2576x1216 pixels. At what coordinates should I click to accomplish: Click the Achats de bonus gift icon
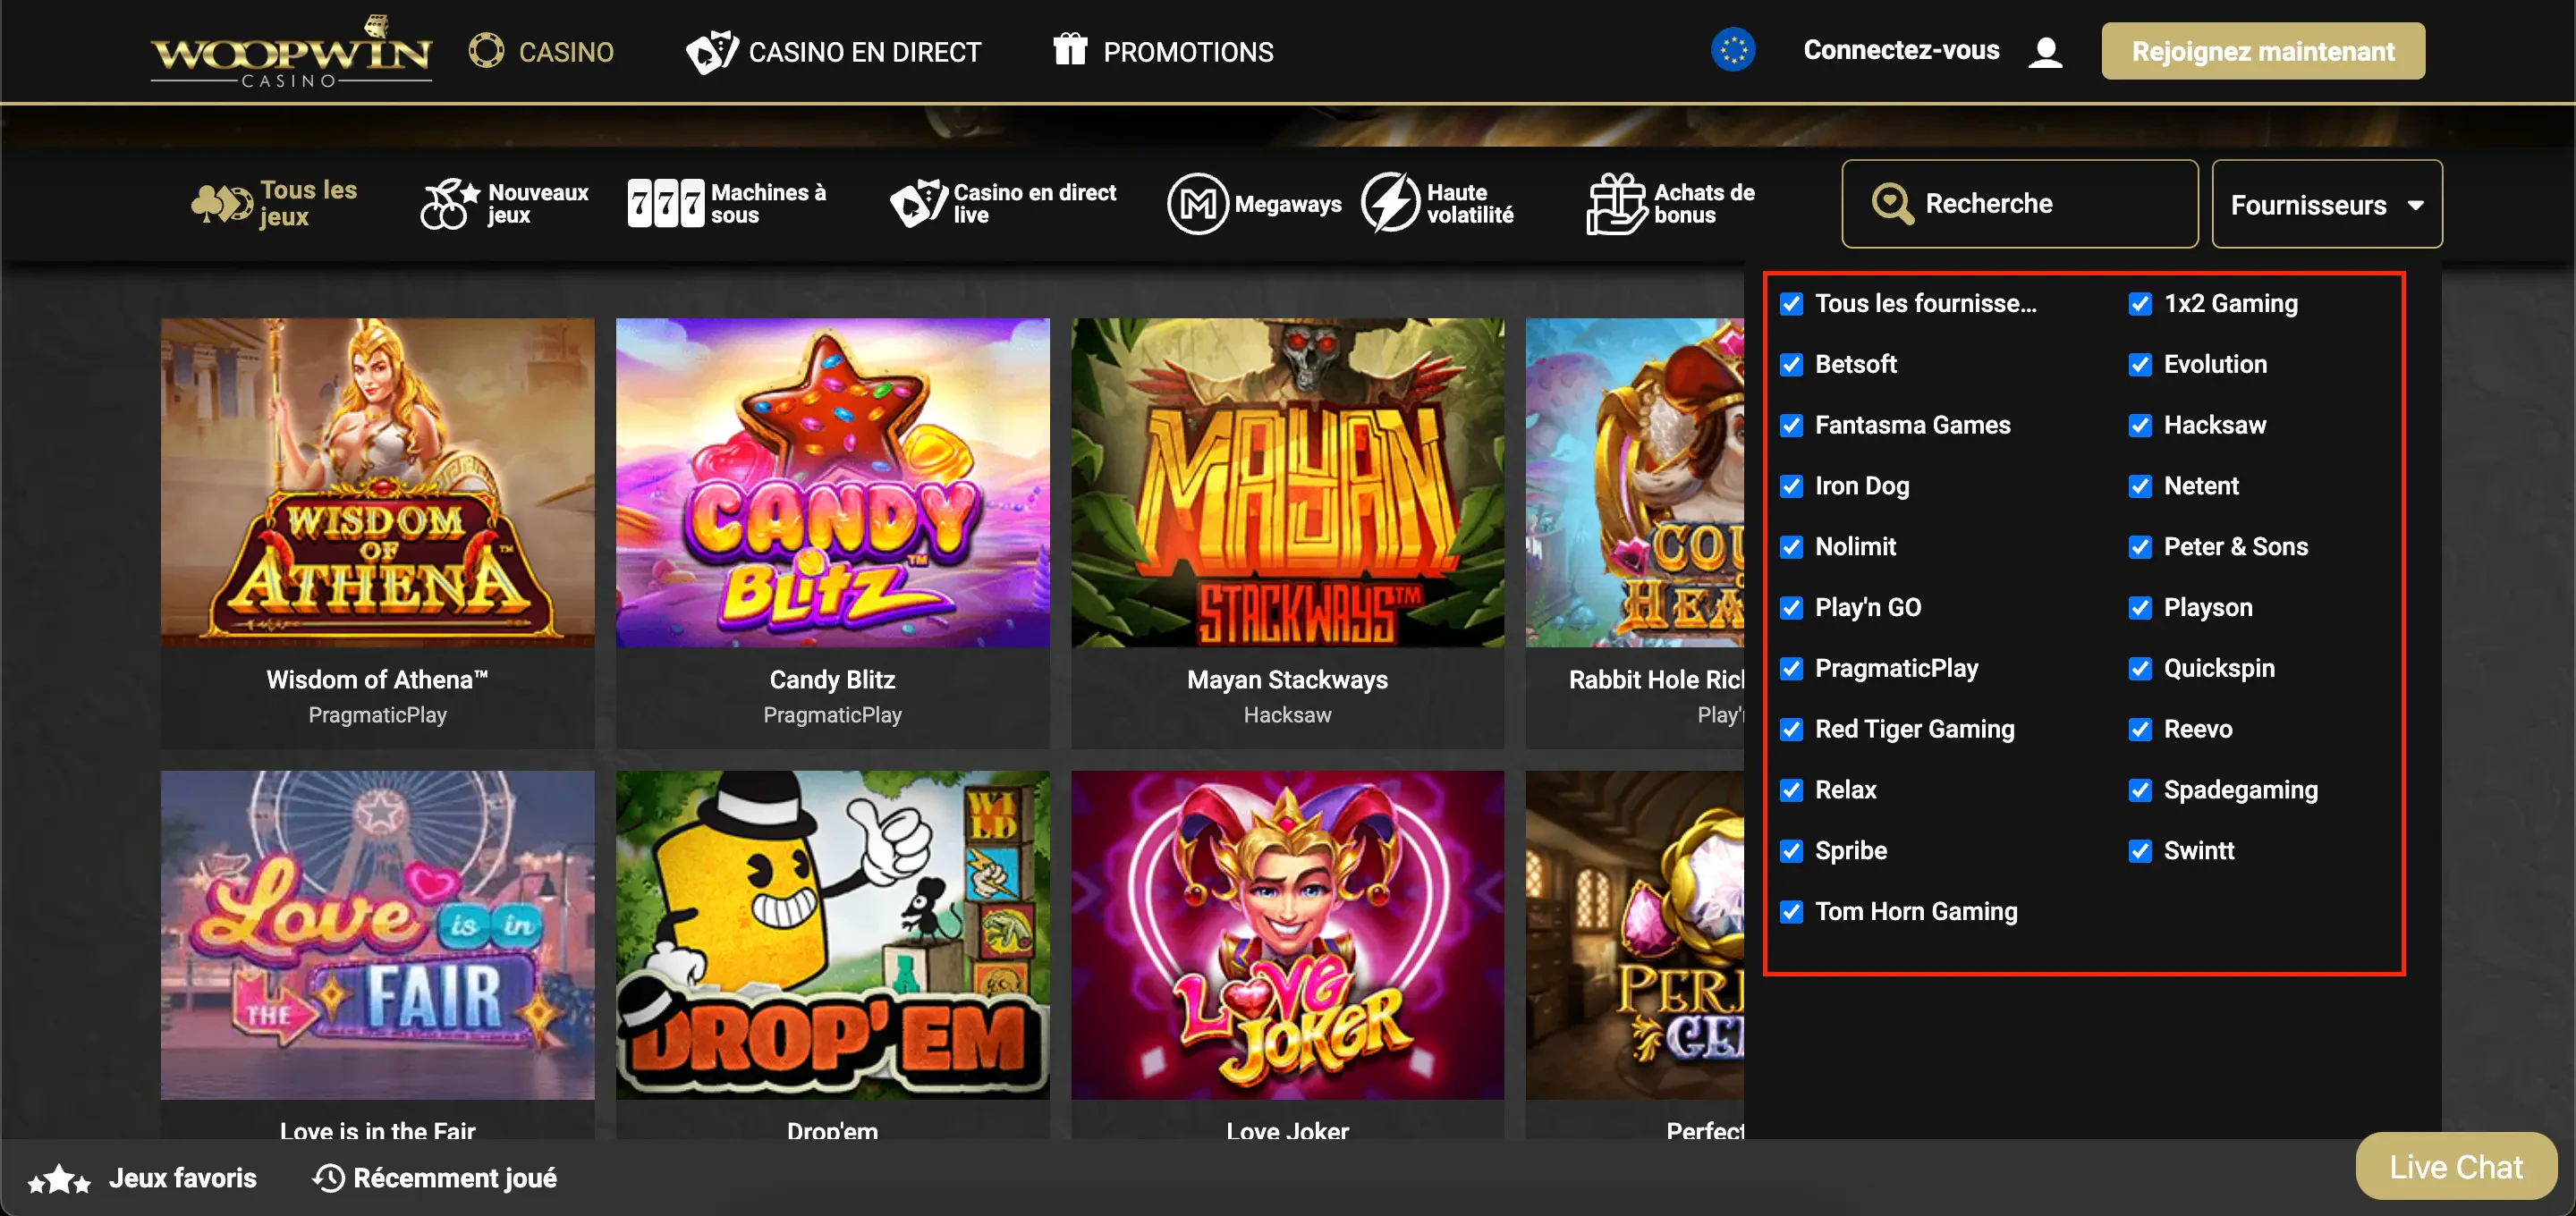point(1616,204)
